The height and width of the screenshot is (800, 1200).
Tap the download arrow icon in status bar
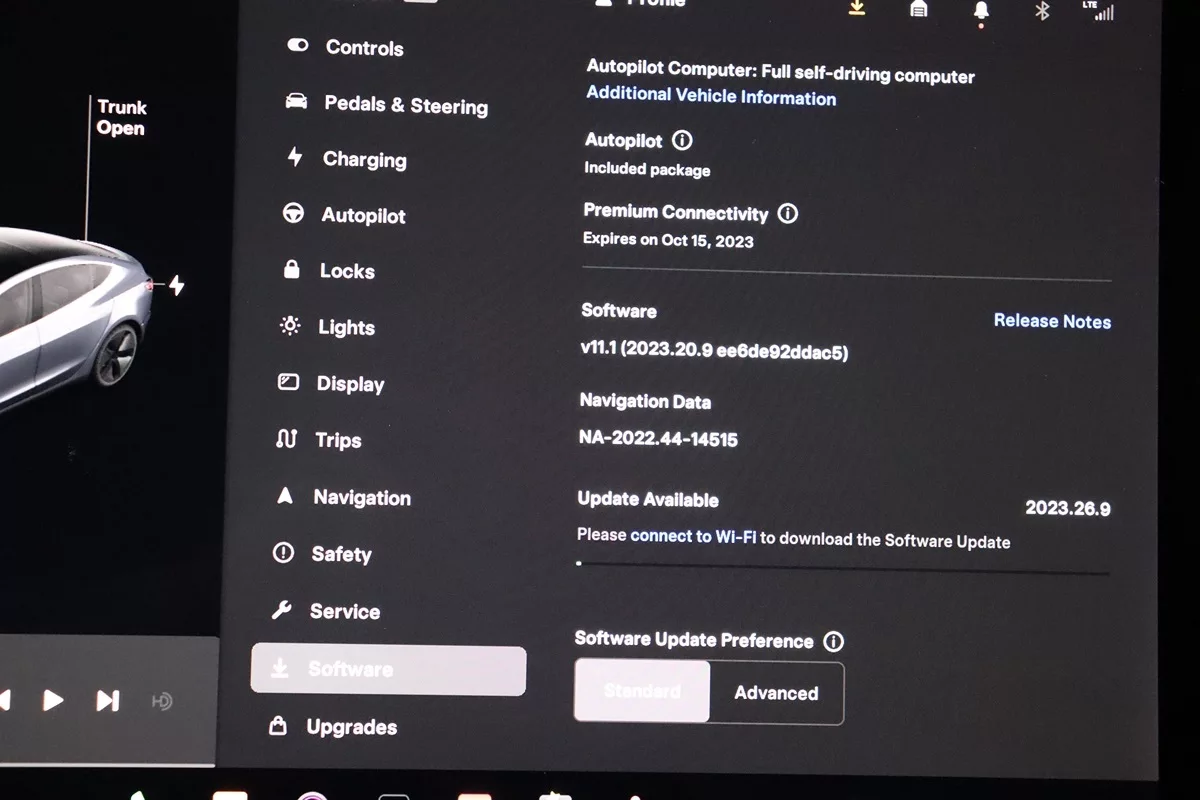(856, 8)
